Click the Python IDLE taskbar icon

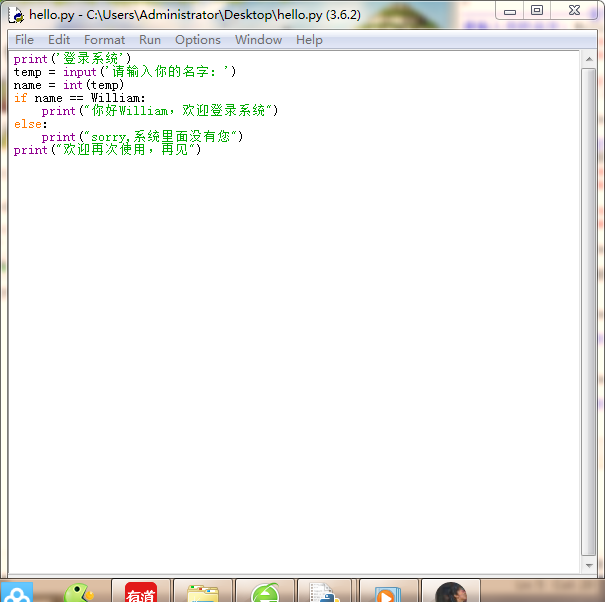click(x=324, y=591)
